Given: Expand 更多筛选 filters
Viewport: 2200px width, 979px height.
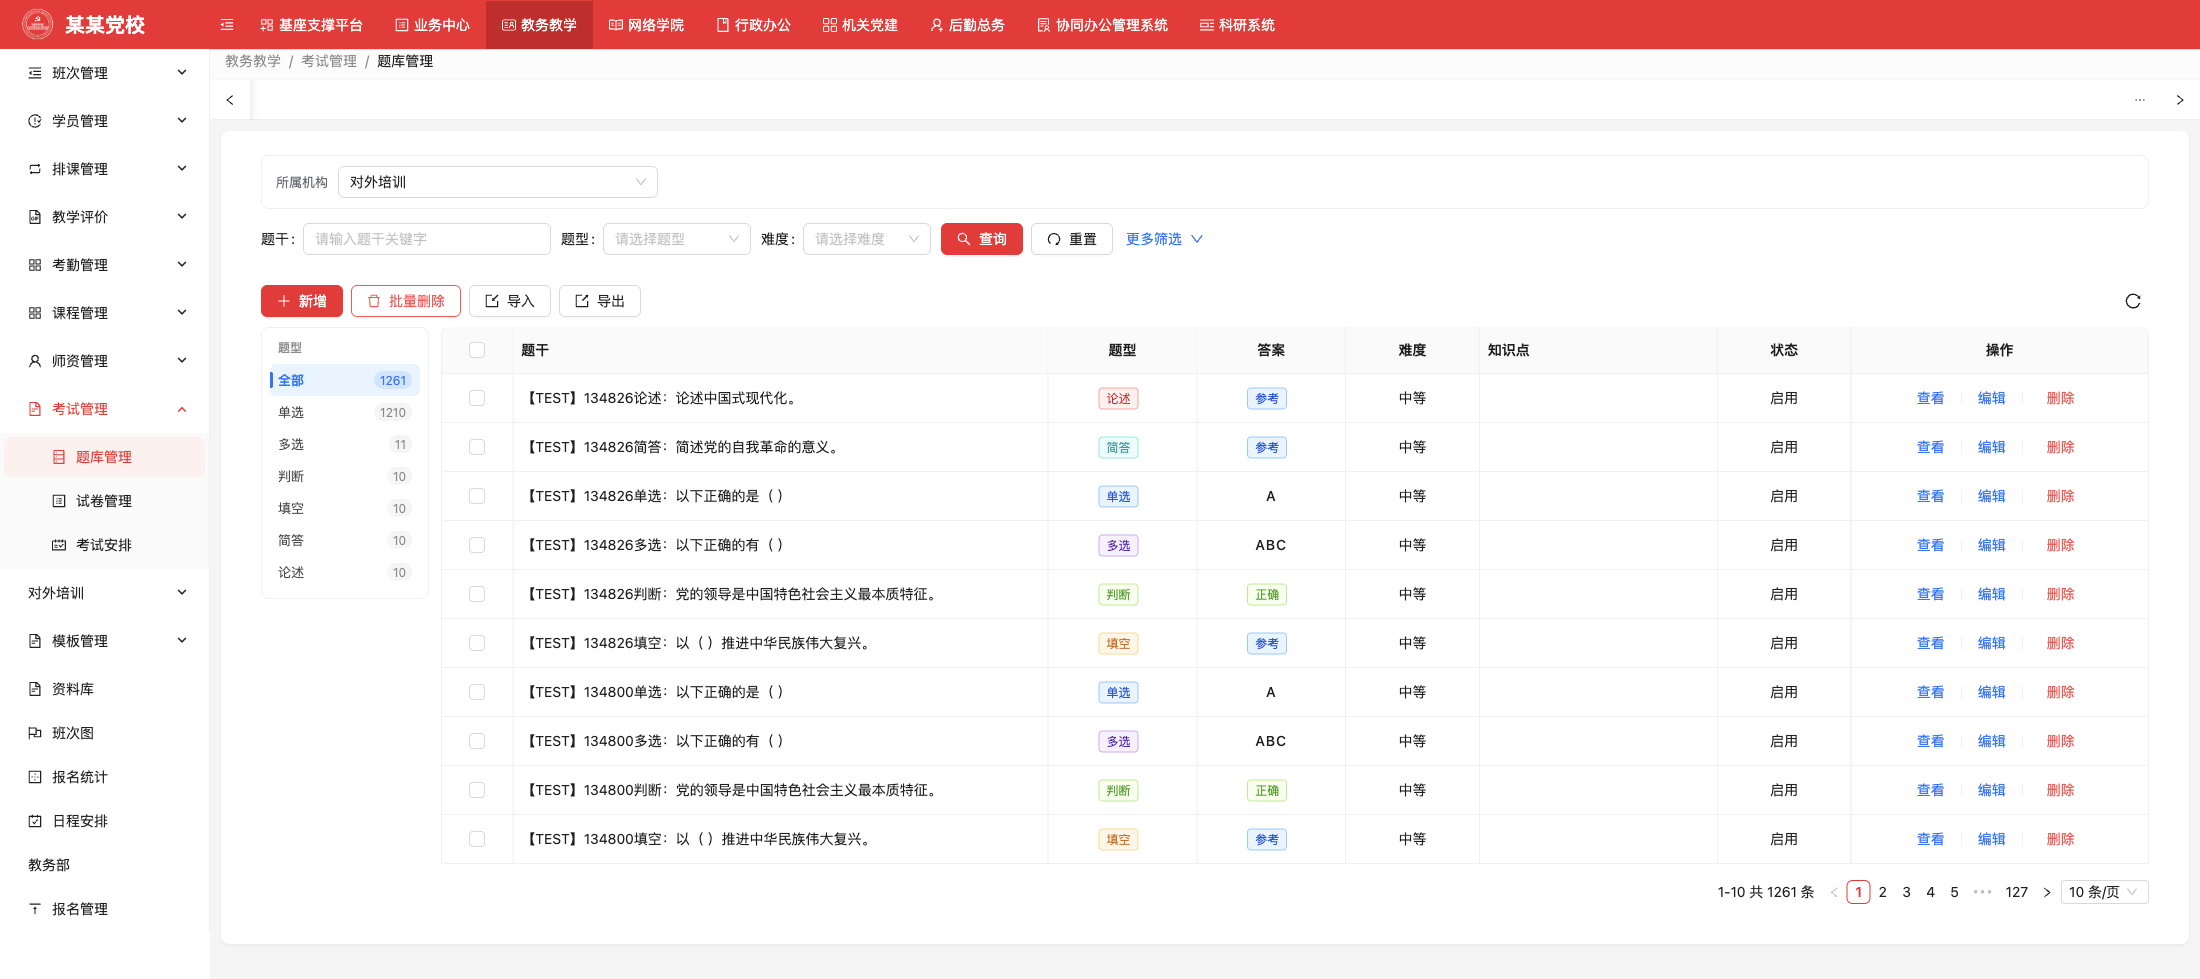Looking at the screenshot, I should [x=1164, y=239].
